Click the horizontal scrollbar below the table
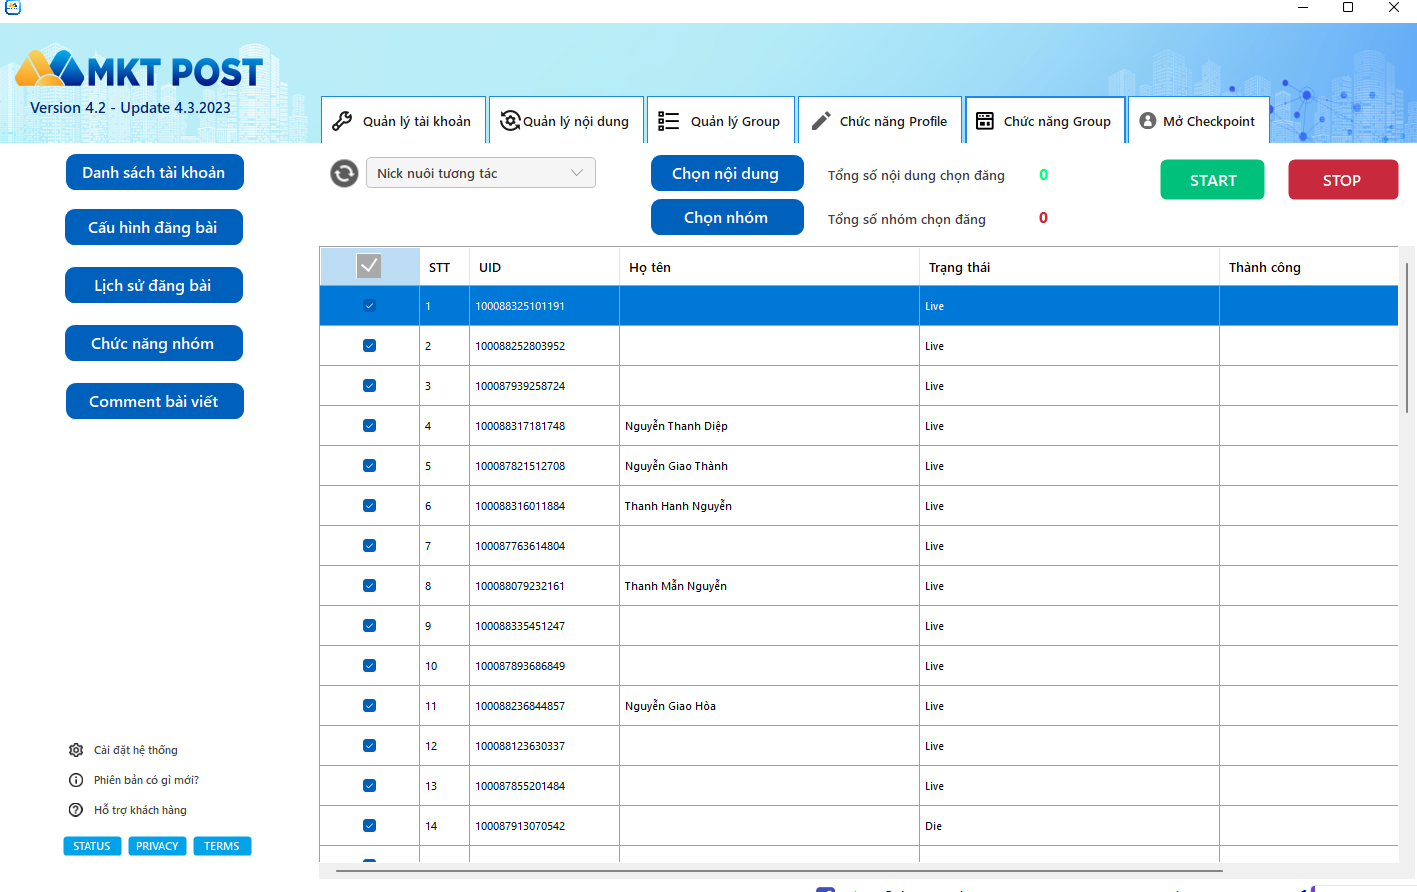The image size is (1417, 892). 779,871
